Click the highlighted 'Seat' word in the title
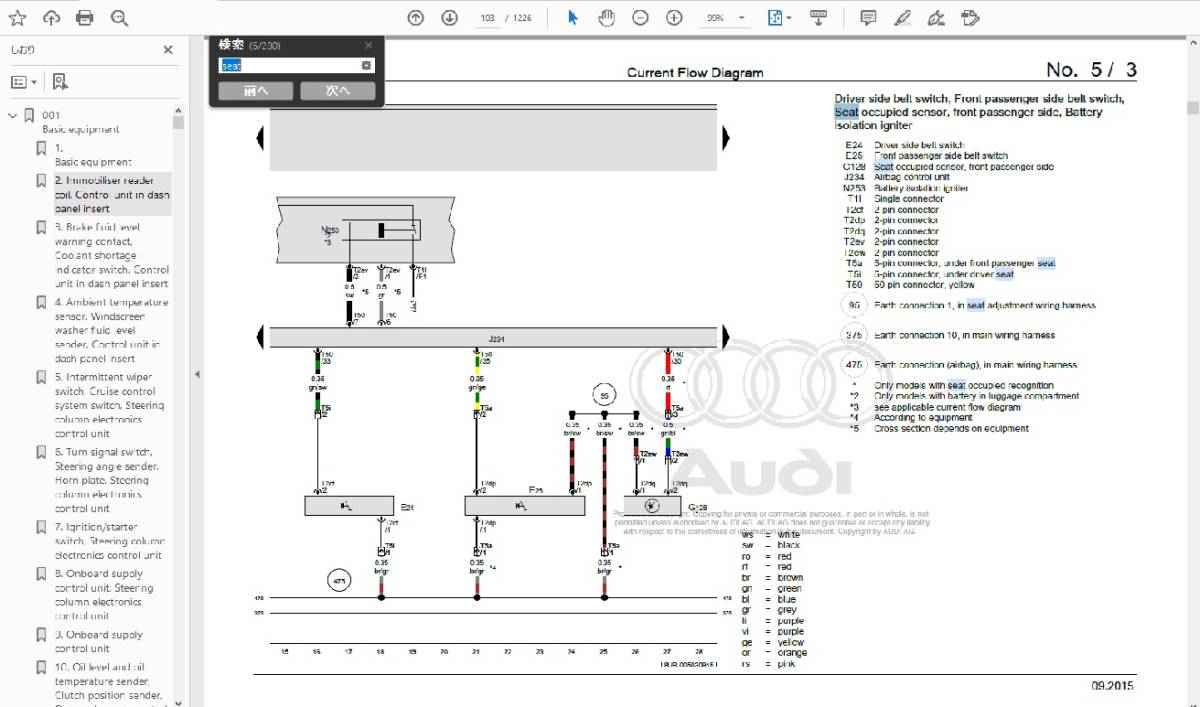 (846, 112)
